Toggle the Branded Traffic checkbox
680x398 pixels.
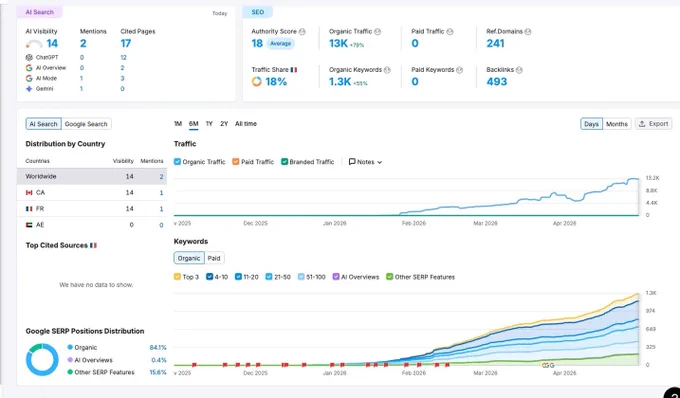coord(284,162)
